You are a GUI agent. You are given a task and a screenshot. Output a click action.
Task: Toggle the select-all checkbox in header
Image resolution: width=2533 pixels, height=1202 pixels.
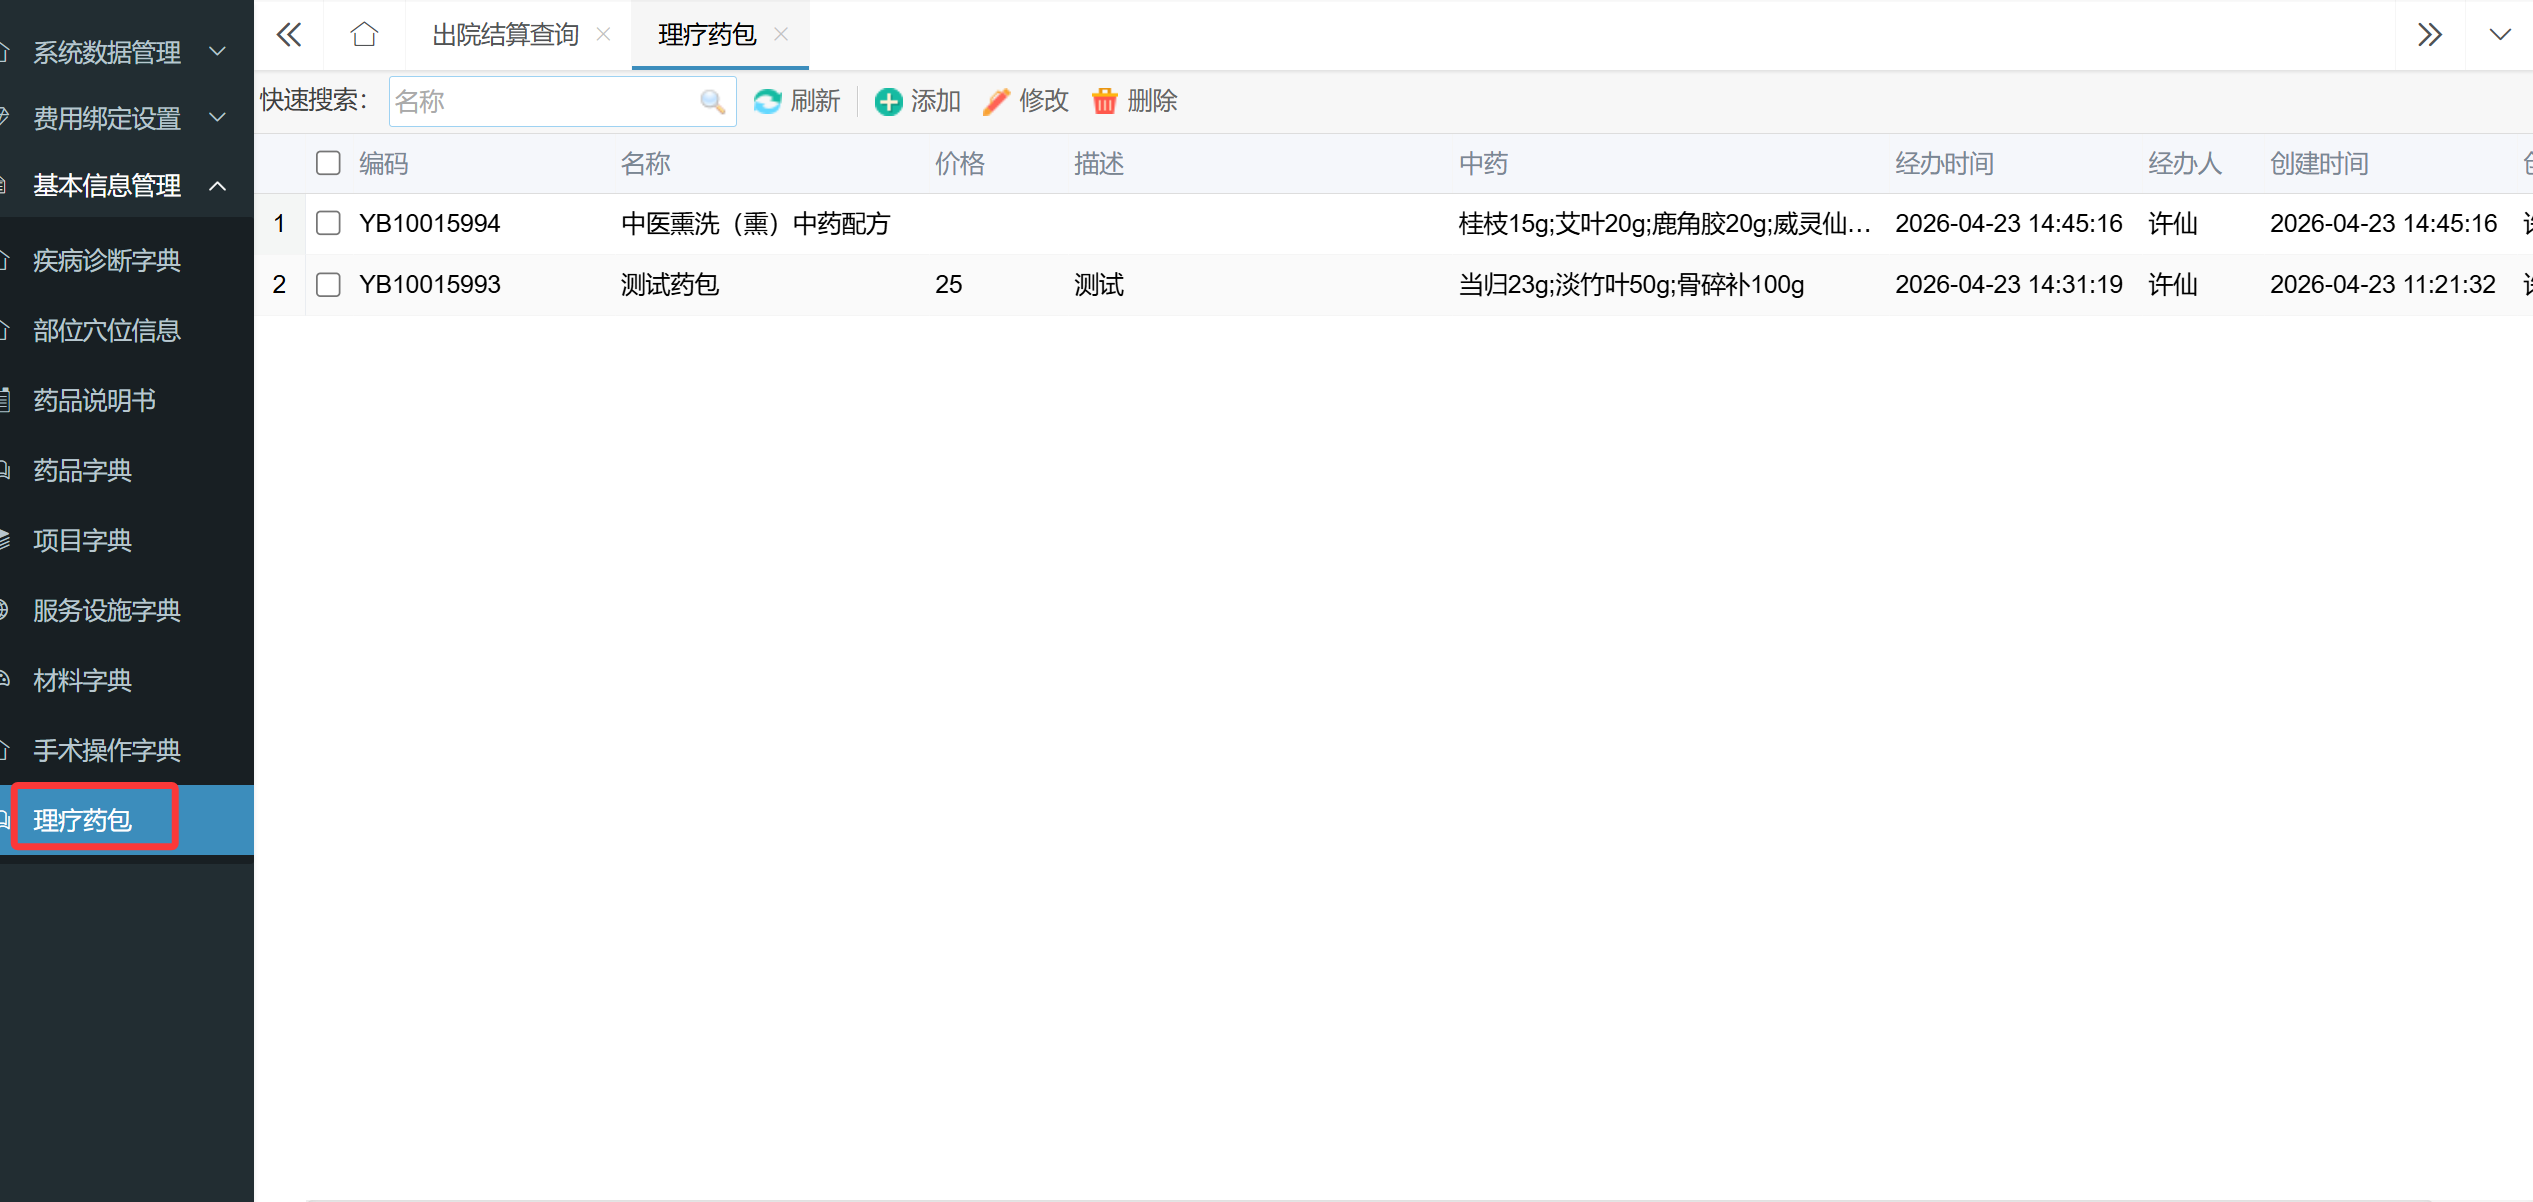328,163
